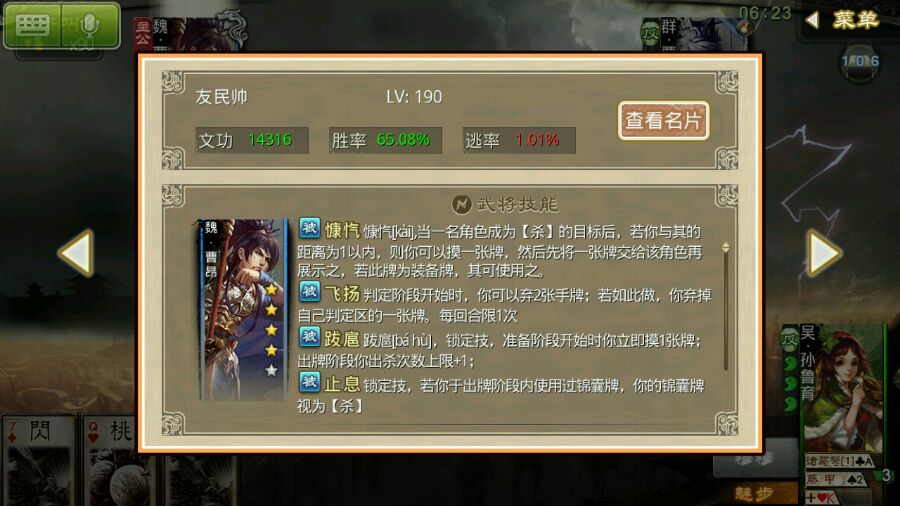
Task: Select the 桃 hand card
Action: [111, 461]
